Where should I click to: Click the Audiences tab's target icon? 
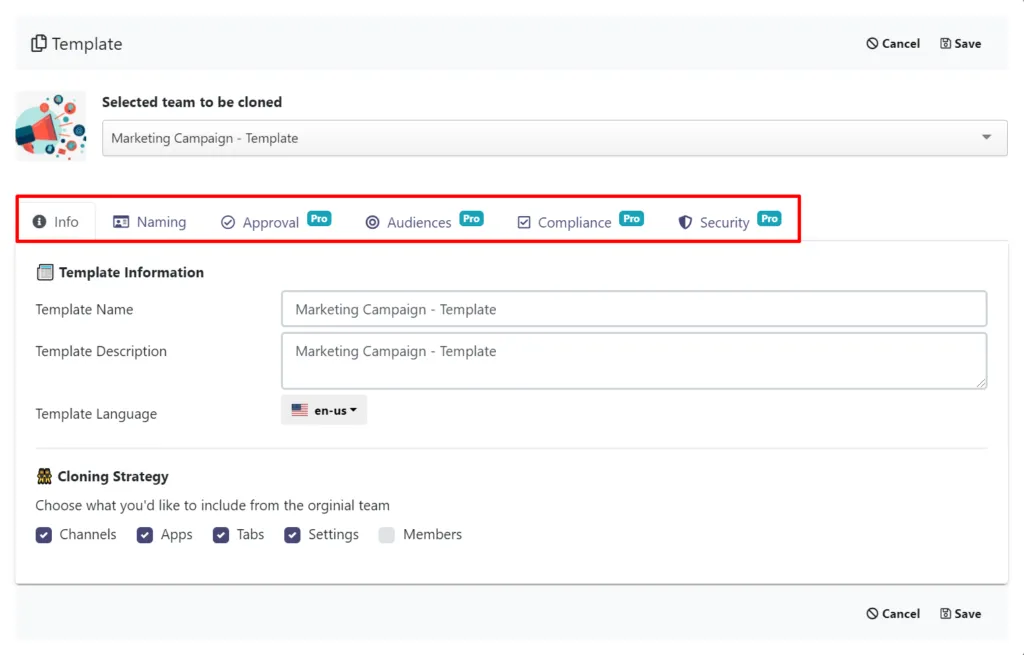coord(372,223)
